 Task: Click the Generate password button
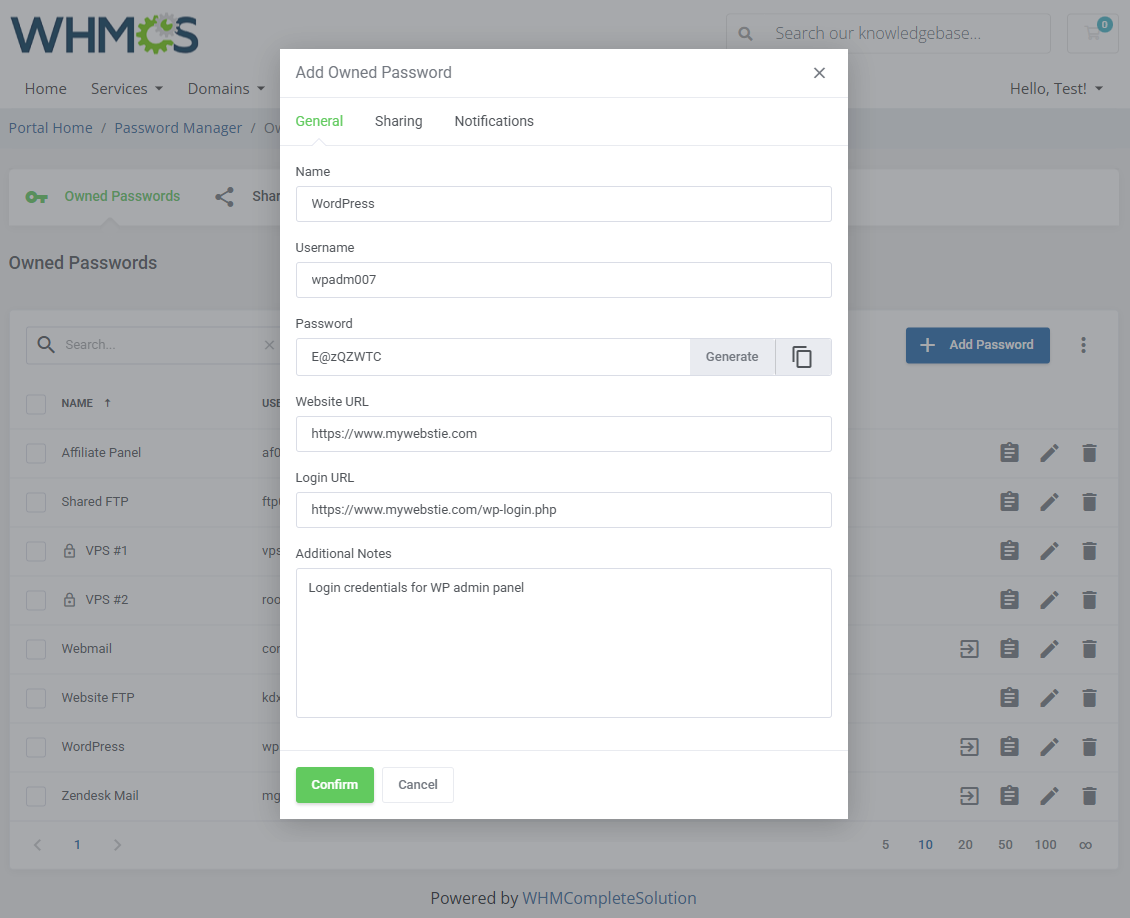(732, 357)
